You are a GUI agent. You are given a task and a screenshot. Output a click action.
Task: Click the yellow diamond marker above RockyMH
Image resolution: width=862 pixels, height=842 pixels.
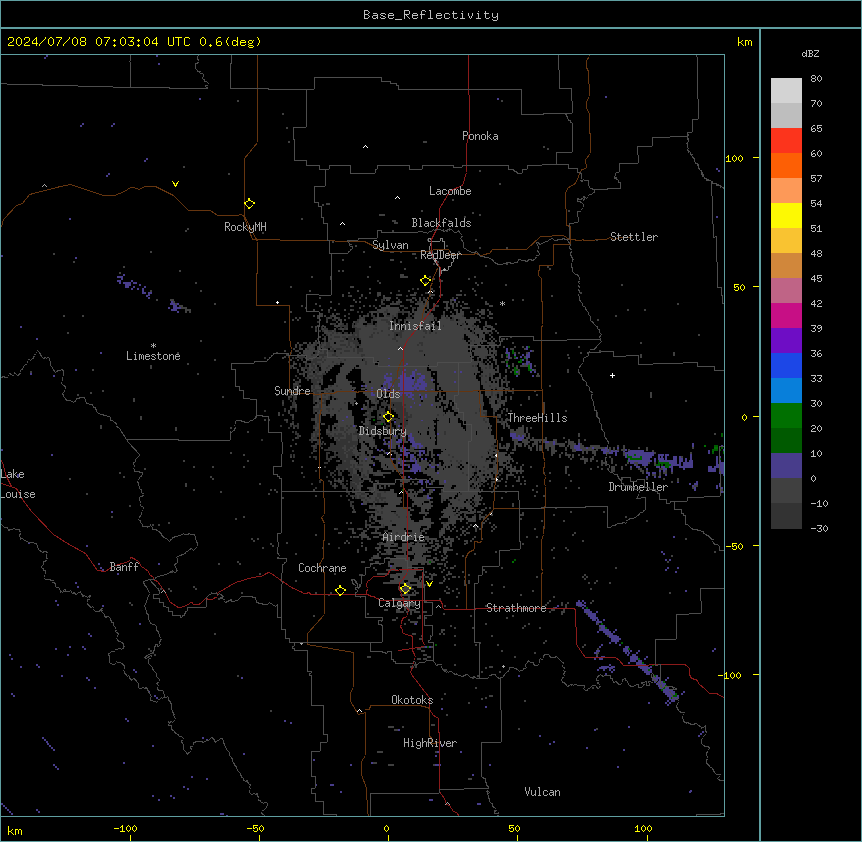pyautogui.click(x=249, y=204)
